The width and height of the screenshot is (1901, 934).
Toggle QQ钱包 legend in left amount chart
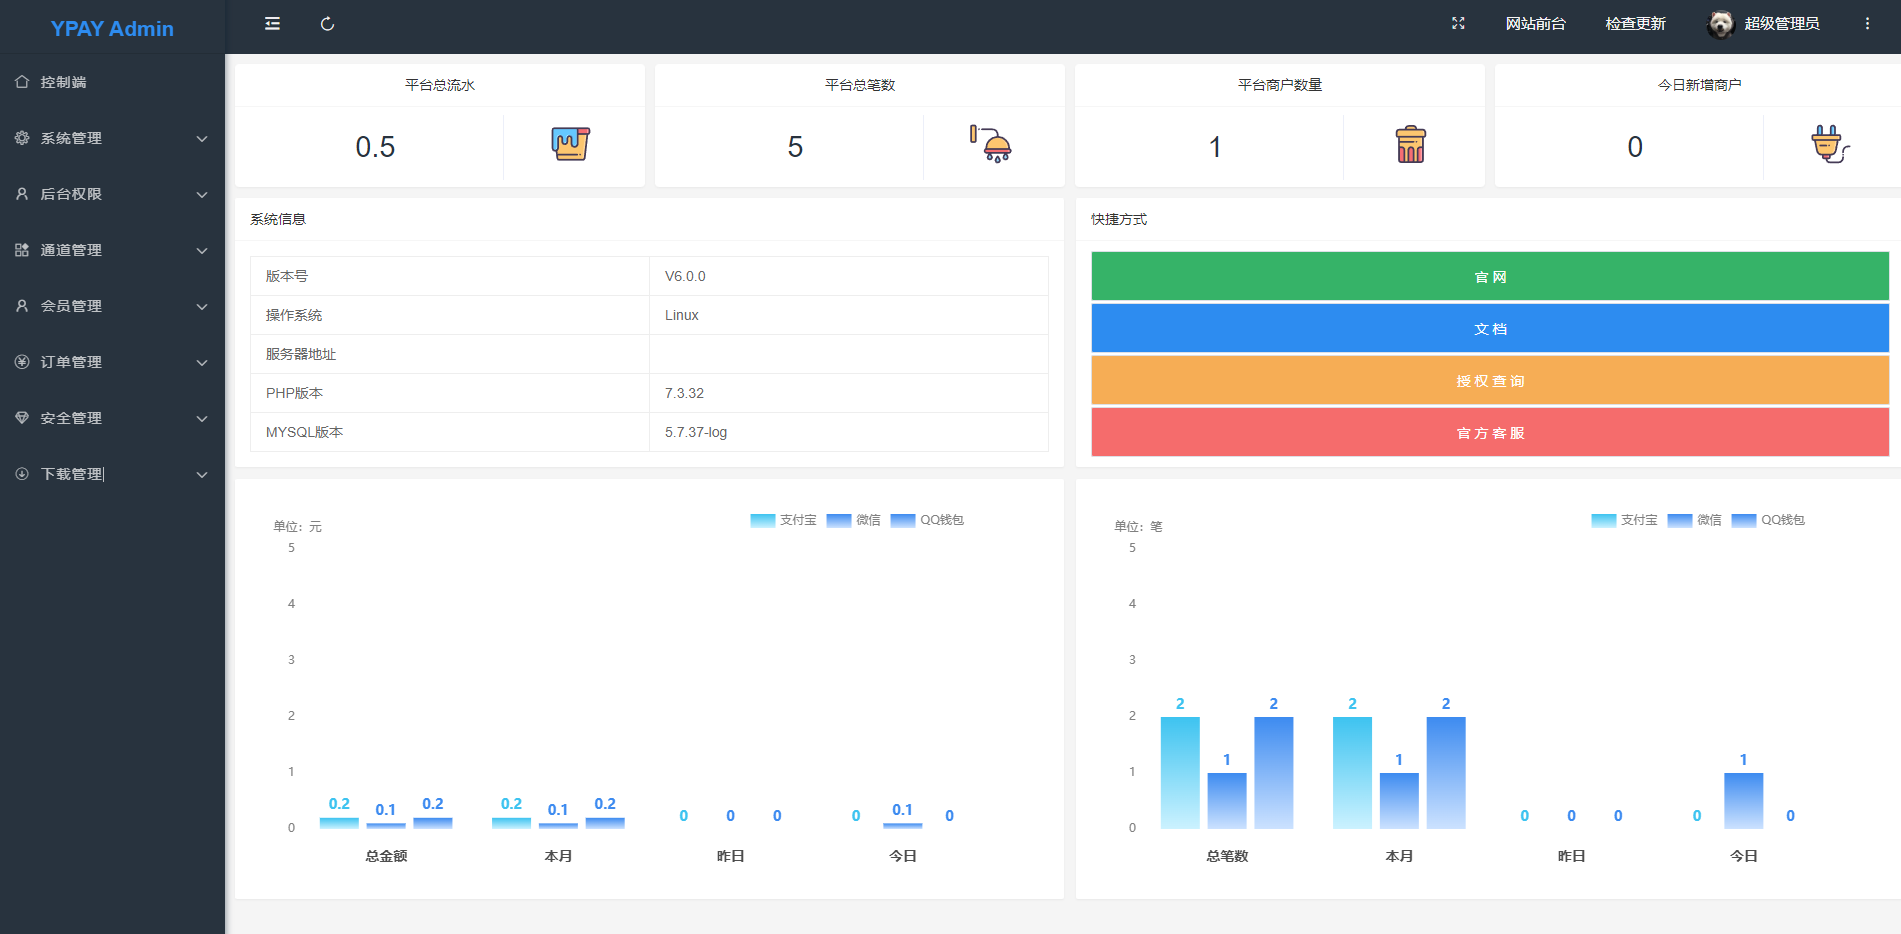[x=927, y=520]
